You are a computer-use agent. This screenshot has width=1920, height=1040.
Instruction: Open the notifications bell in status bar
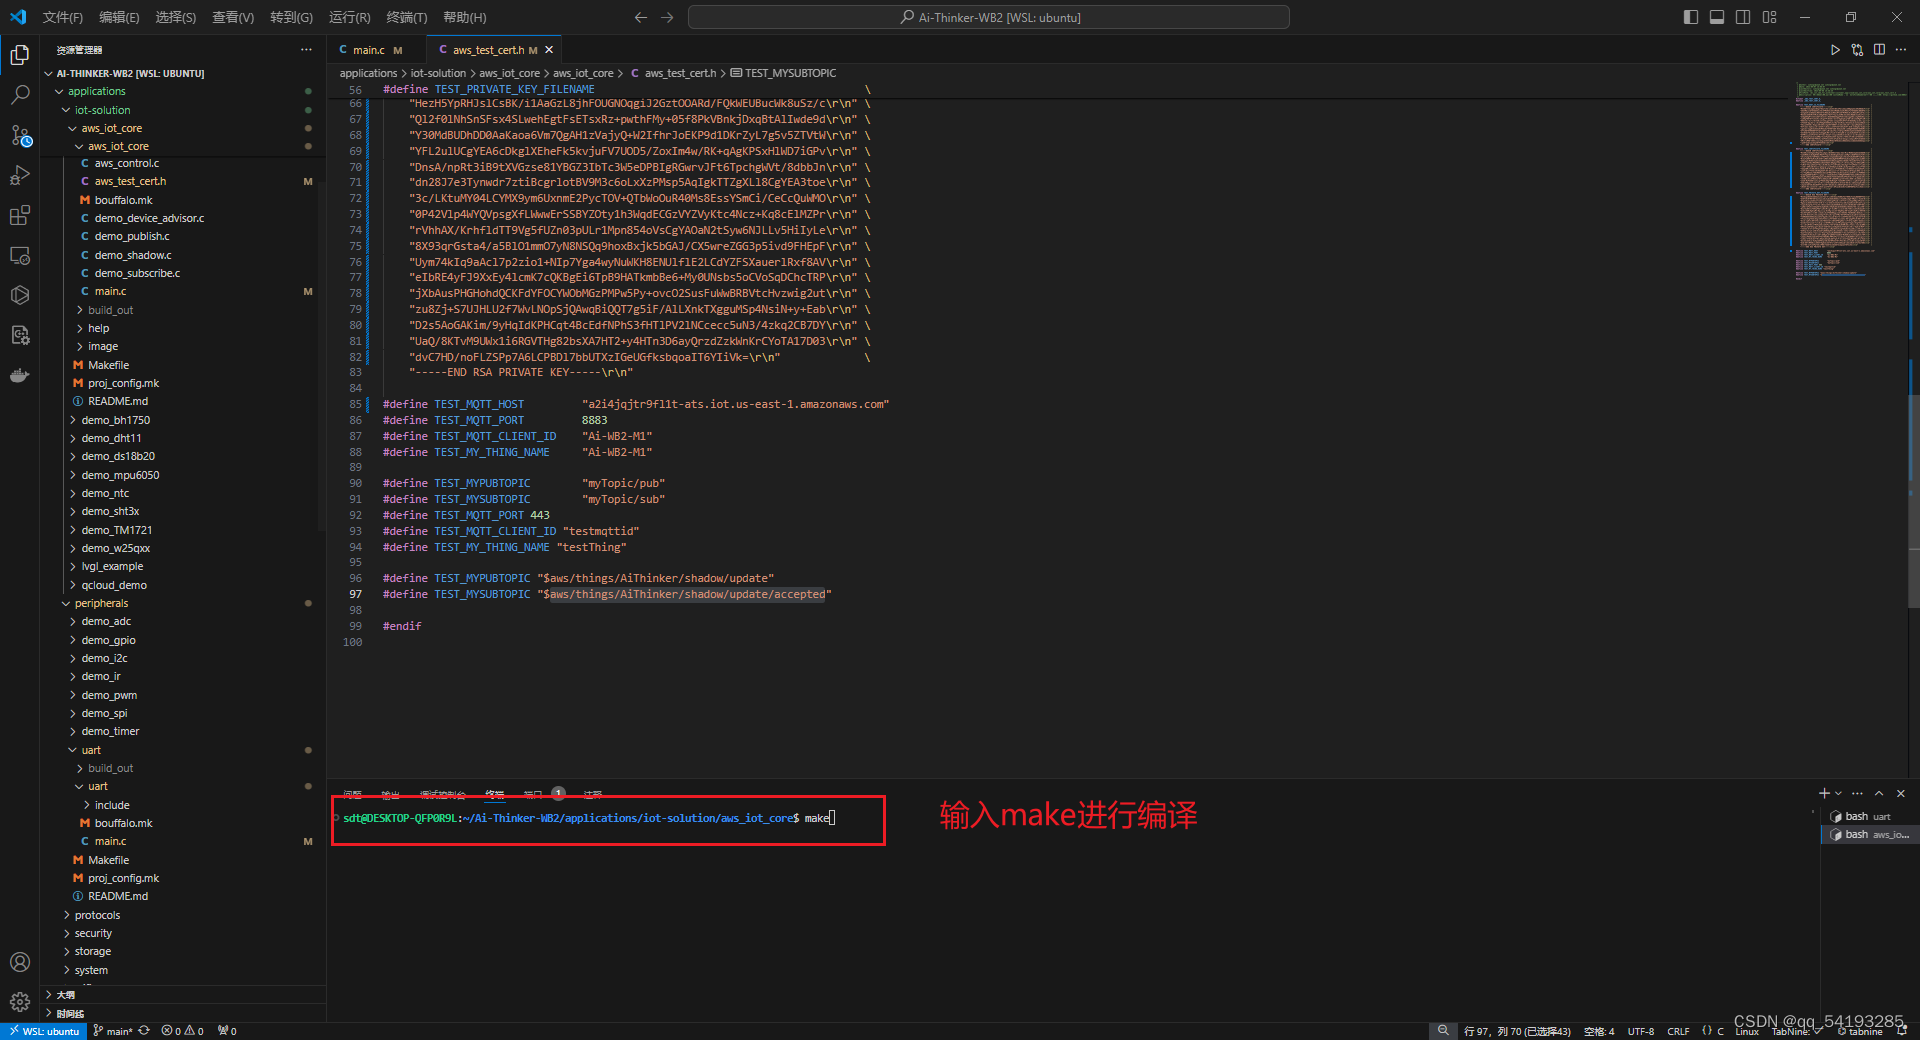1901,1031
